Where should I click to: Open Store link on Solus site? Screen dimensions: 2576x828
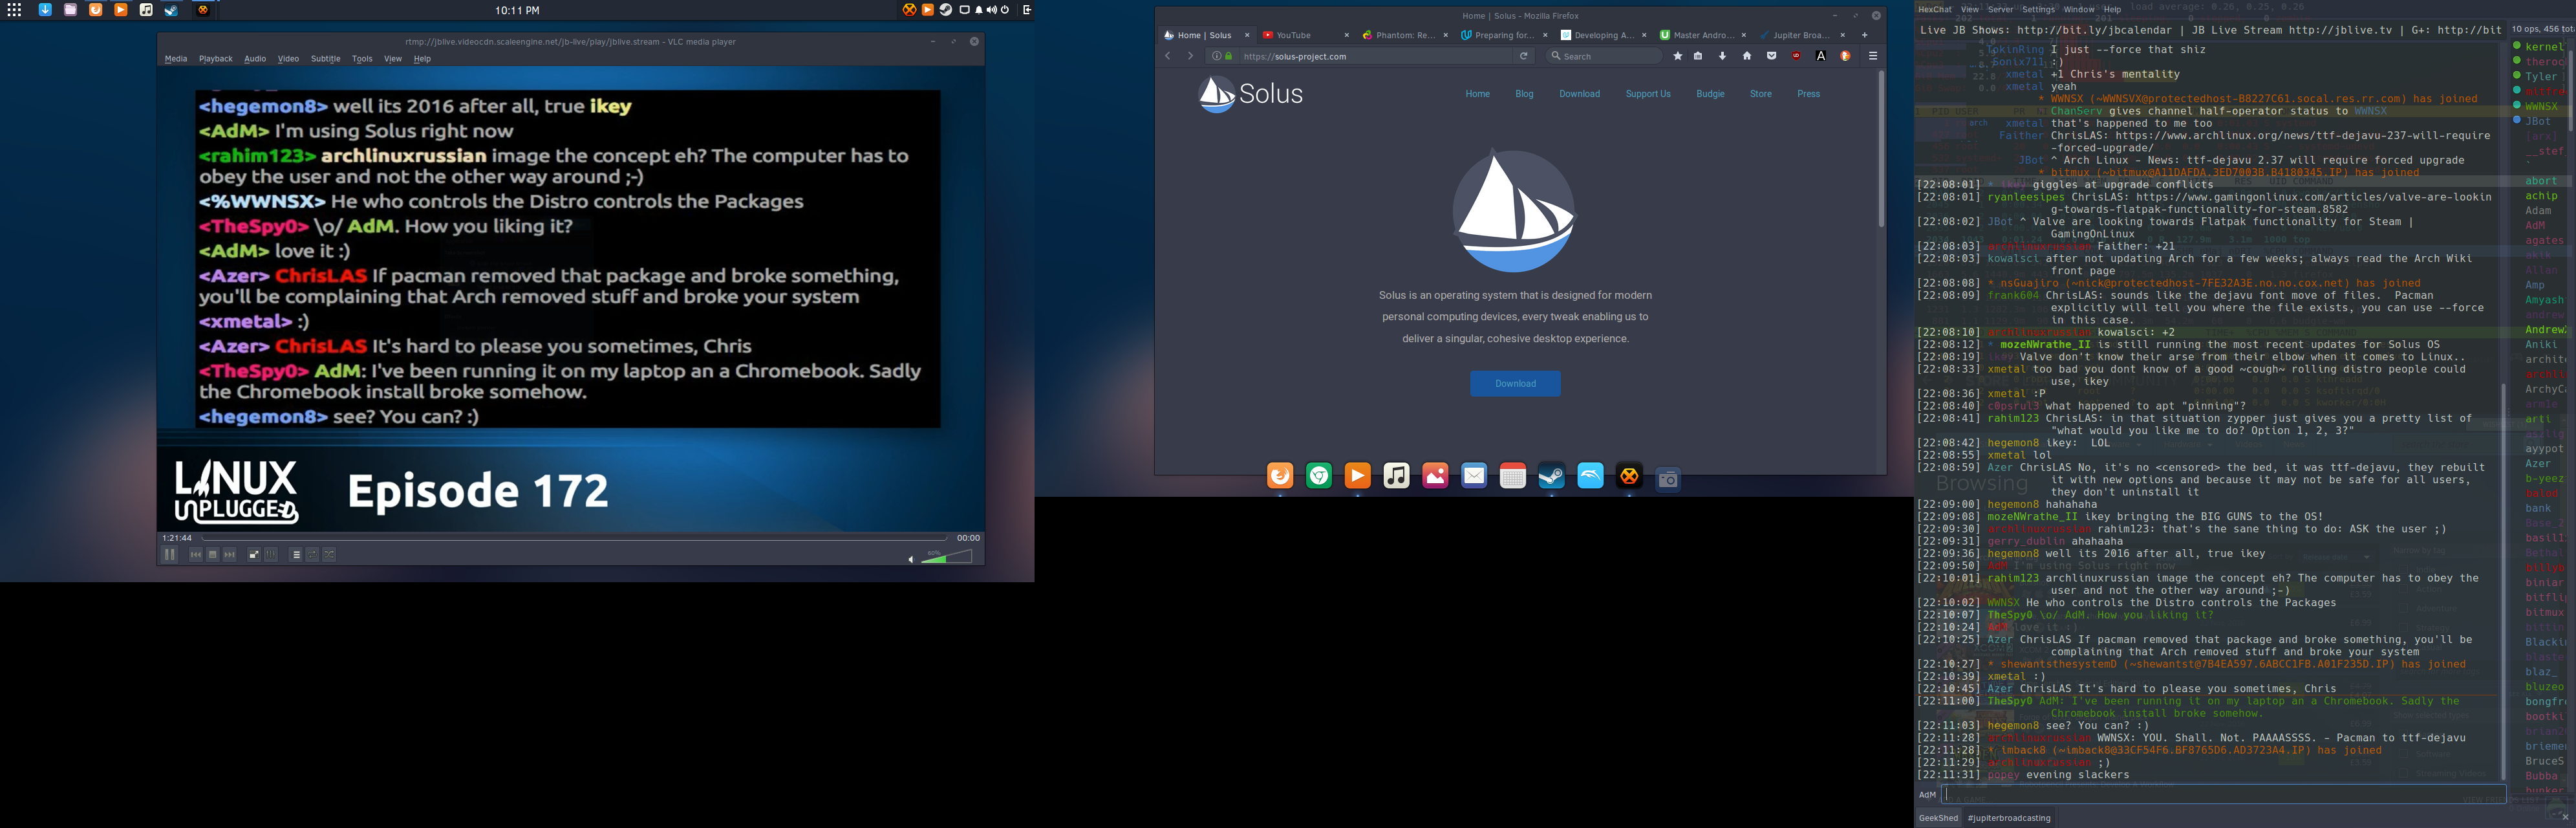1760,94
